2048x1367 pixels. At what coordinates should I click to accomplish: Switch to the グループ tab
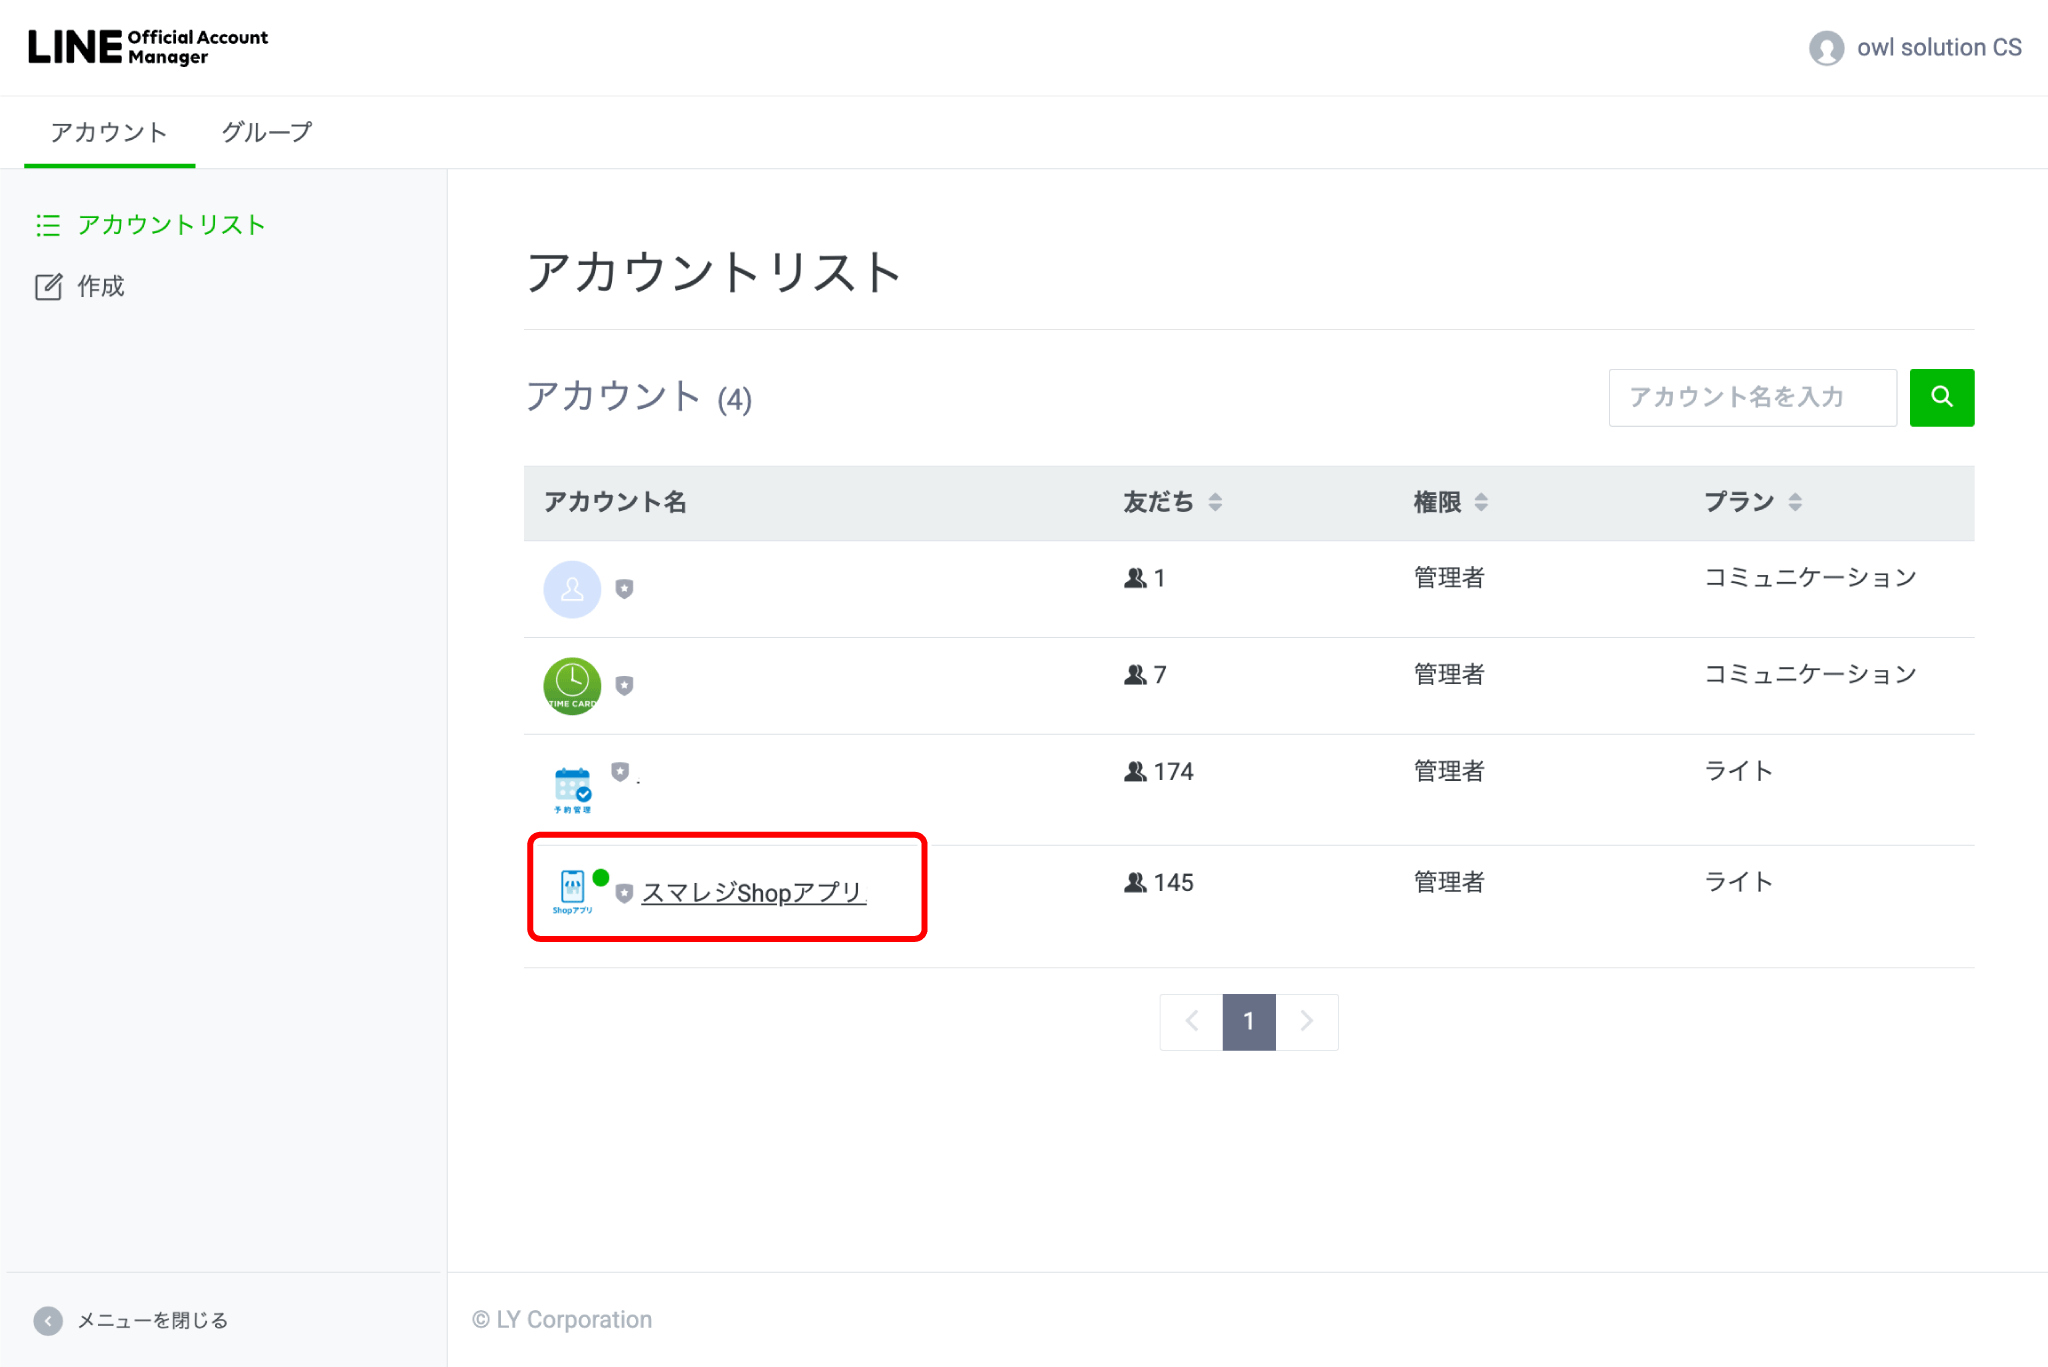(266, 132)
